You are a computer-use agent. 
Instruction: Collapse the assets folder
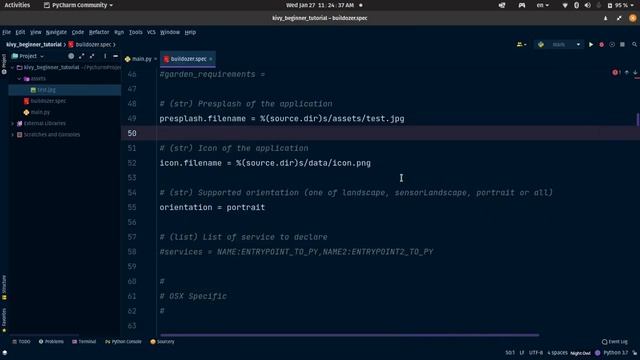[x=19, y=79]
